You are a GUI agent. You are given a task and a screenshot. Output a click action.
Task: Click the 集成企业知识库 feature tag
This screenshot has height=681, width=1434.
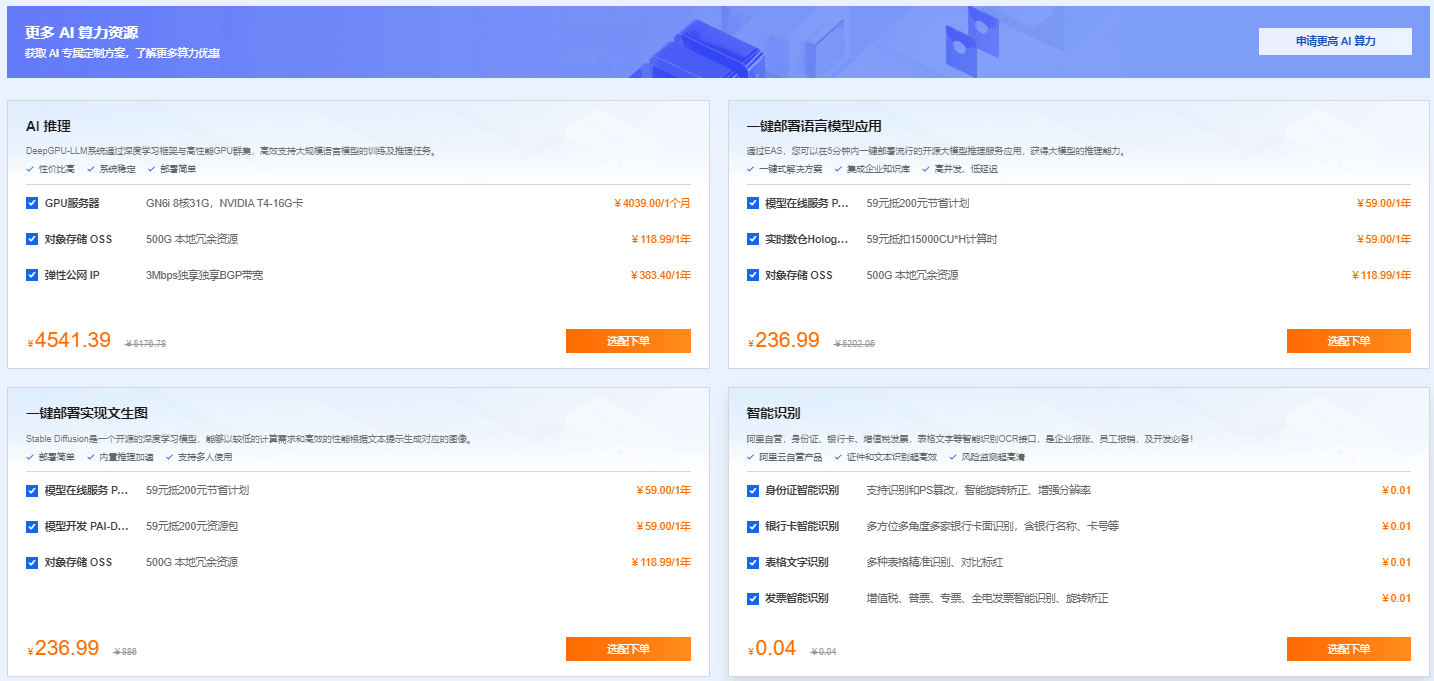click(878, 169)
